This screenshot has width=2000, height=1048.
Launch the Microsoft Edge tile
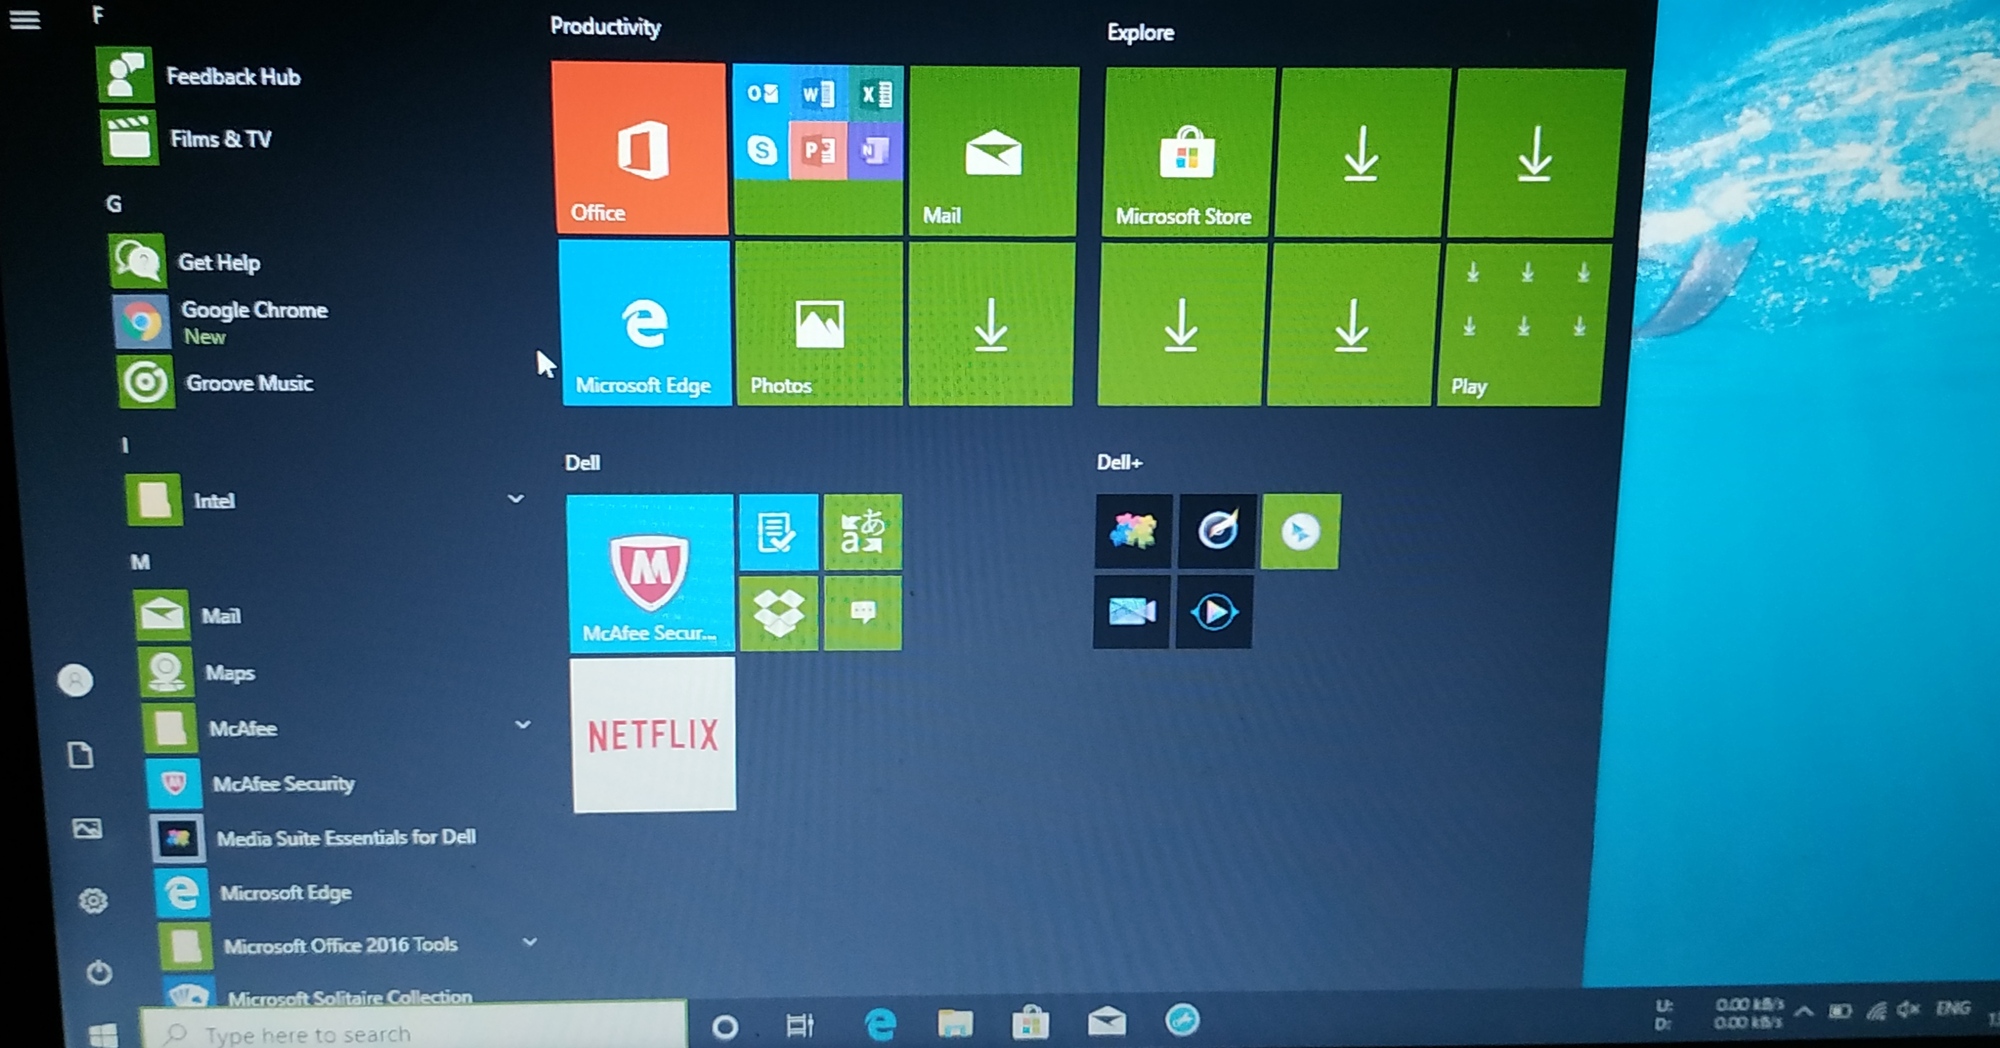(646, 324)
